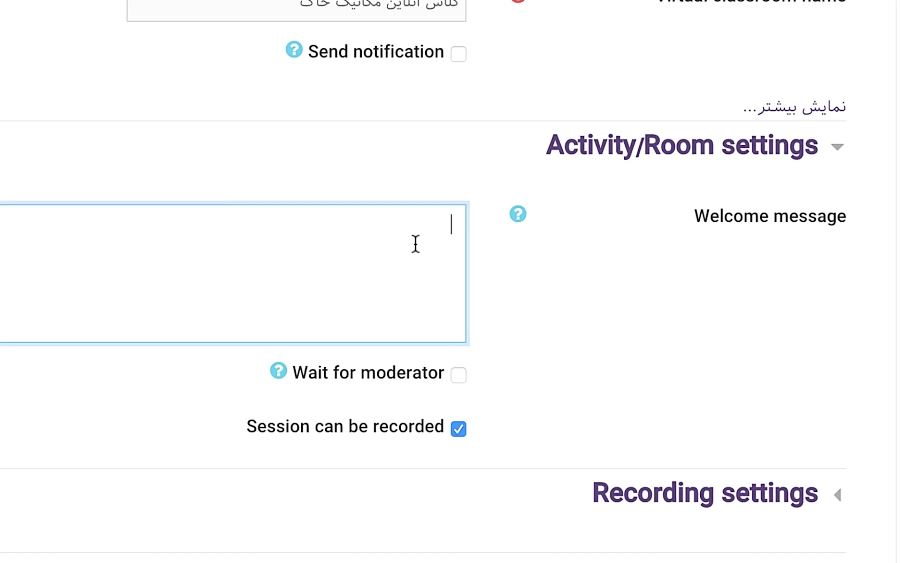Click the Activity/Room settings heading

(682, 146)
